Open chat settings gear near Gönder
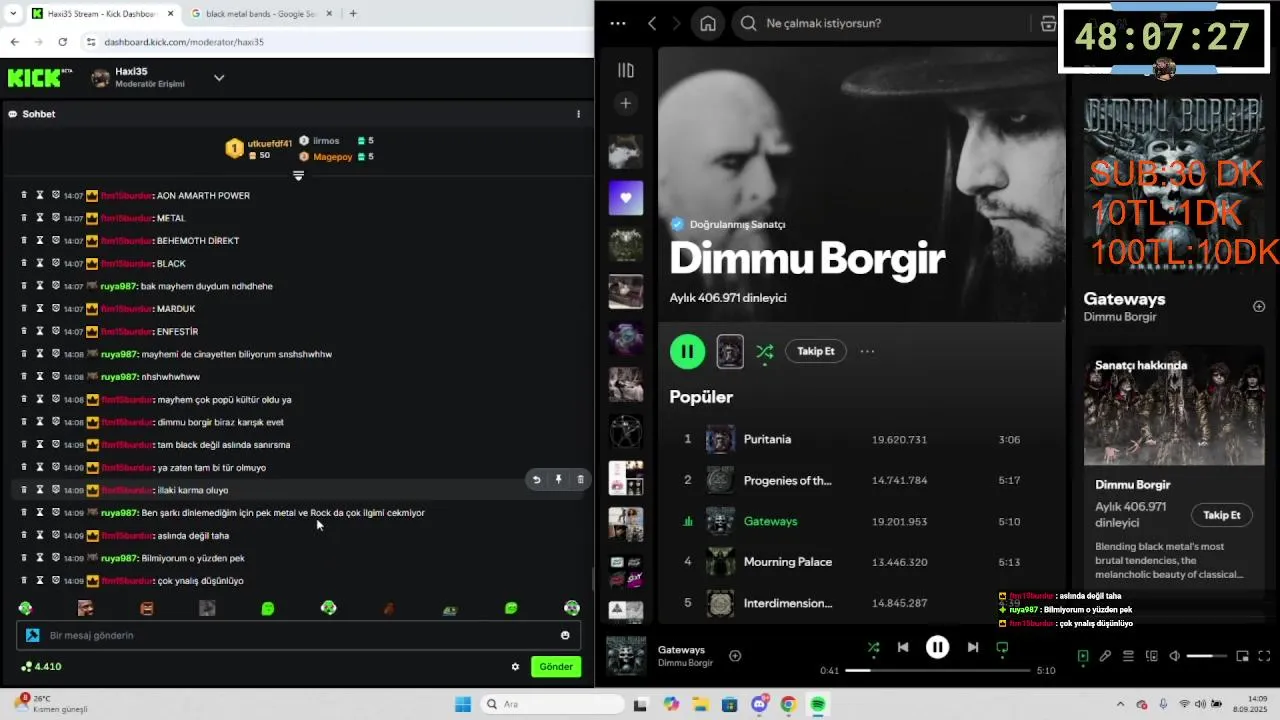The width and height of the screenshot is (1280, 720). [x=515, y=667]
